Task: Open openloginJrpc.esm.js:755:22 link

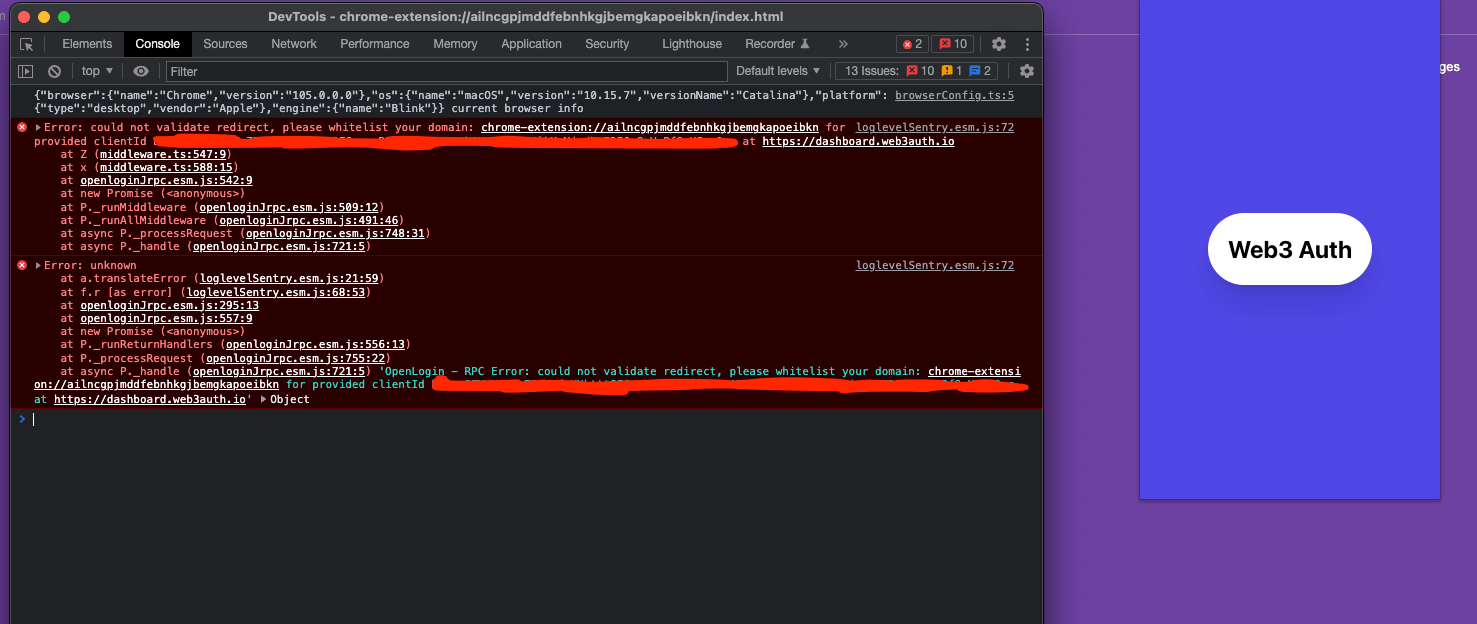Action: (x=295, y=358)
